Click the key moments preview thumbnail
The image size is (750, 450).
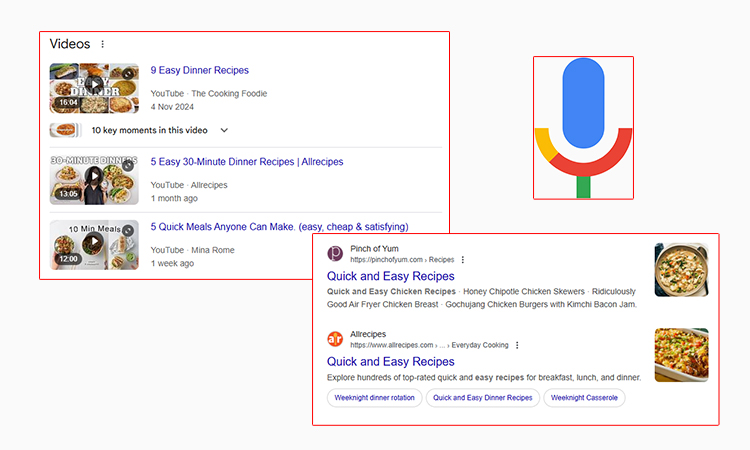(x=66, y=130)
